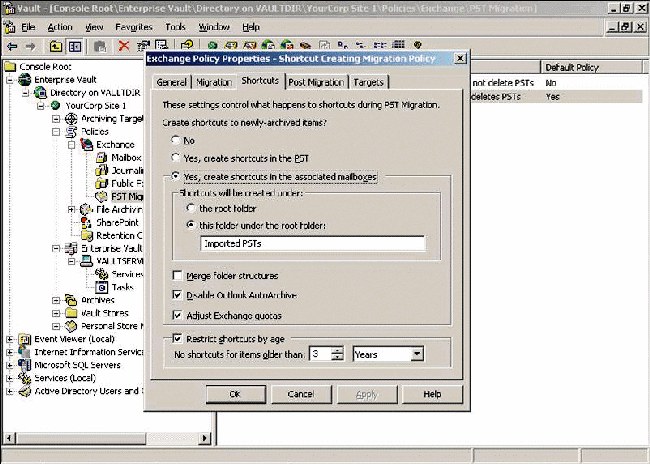Click the Imported PSTs folder name field

(x=310, y=243)
